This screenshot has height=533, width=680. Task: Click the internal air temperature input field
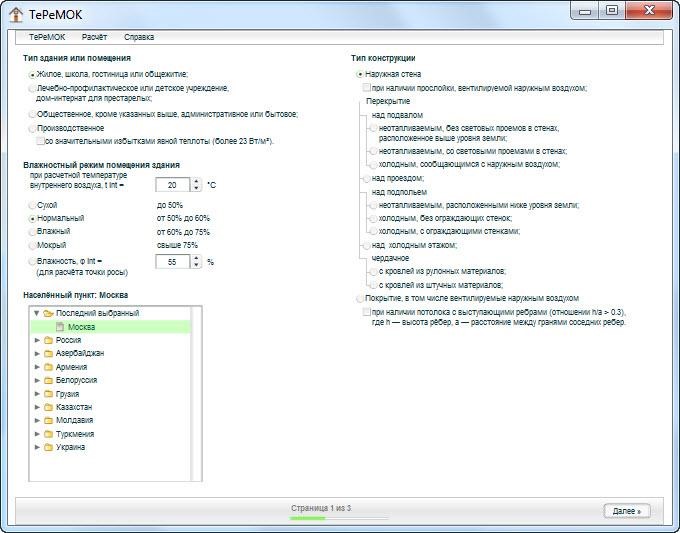click(172, 185)
